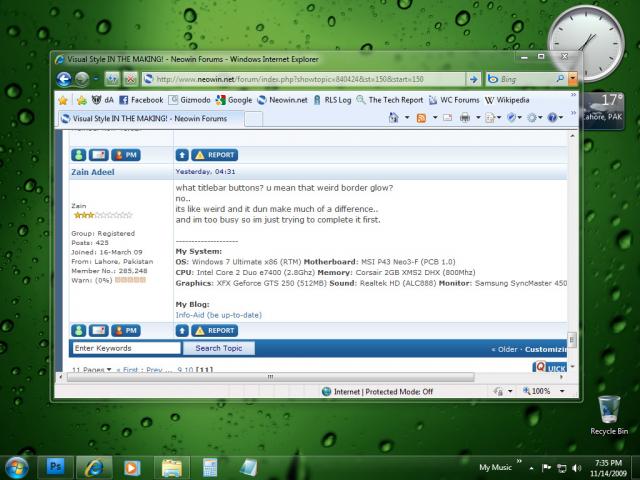Open the Zain Adeel username link
Image resolution: width=640 pixels, height=480 pixels.
pyautogui.click(x=93, y=172)
